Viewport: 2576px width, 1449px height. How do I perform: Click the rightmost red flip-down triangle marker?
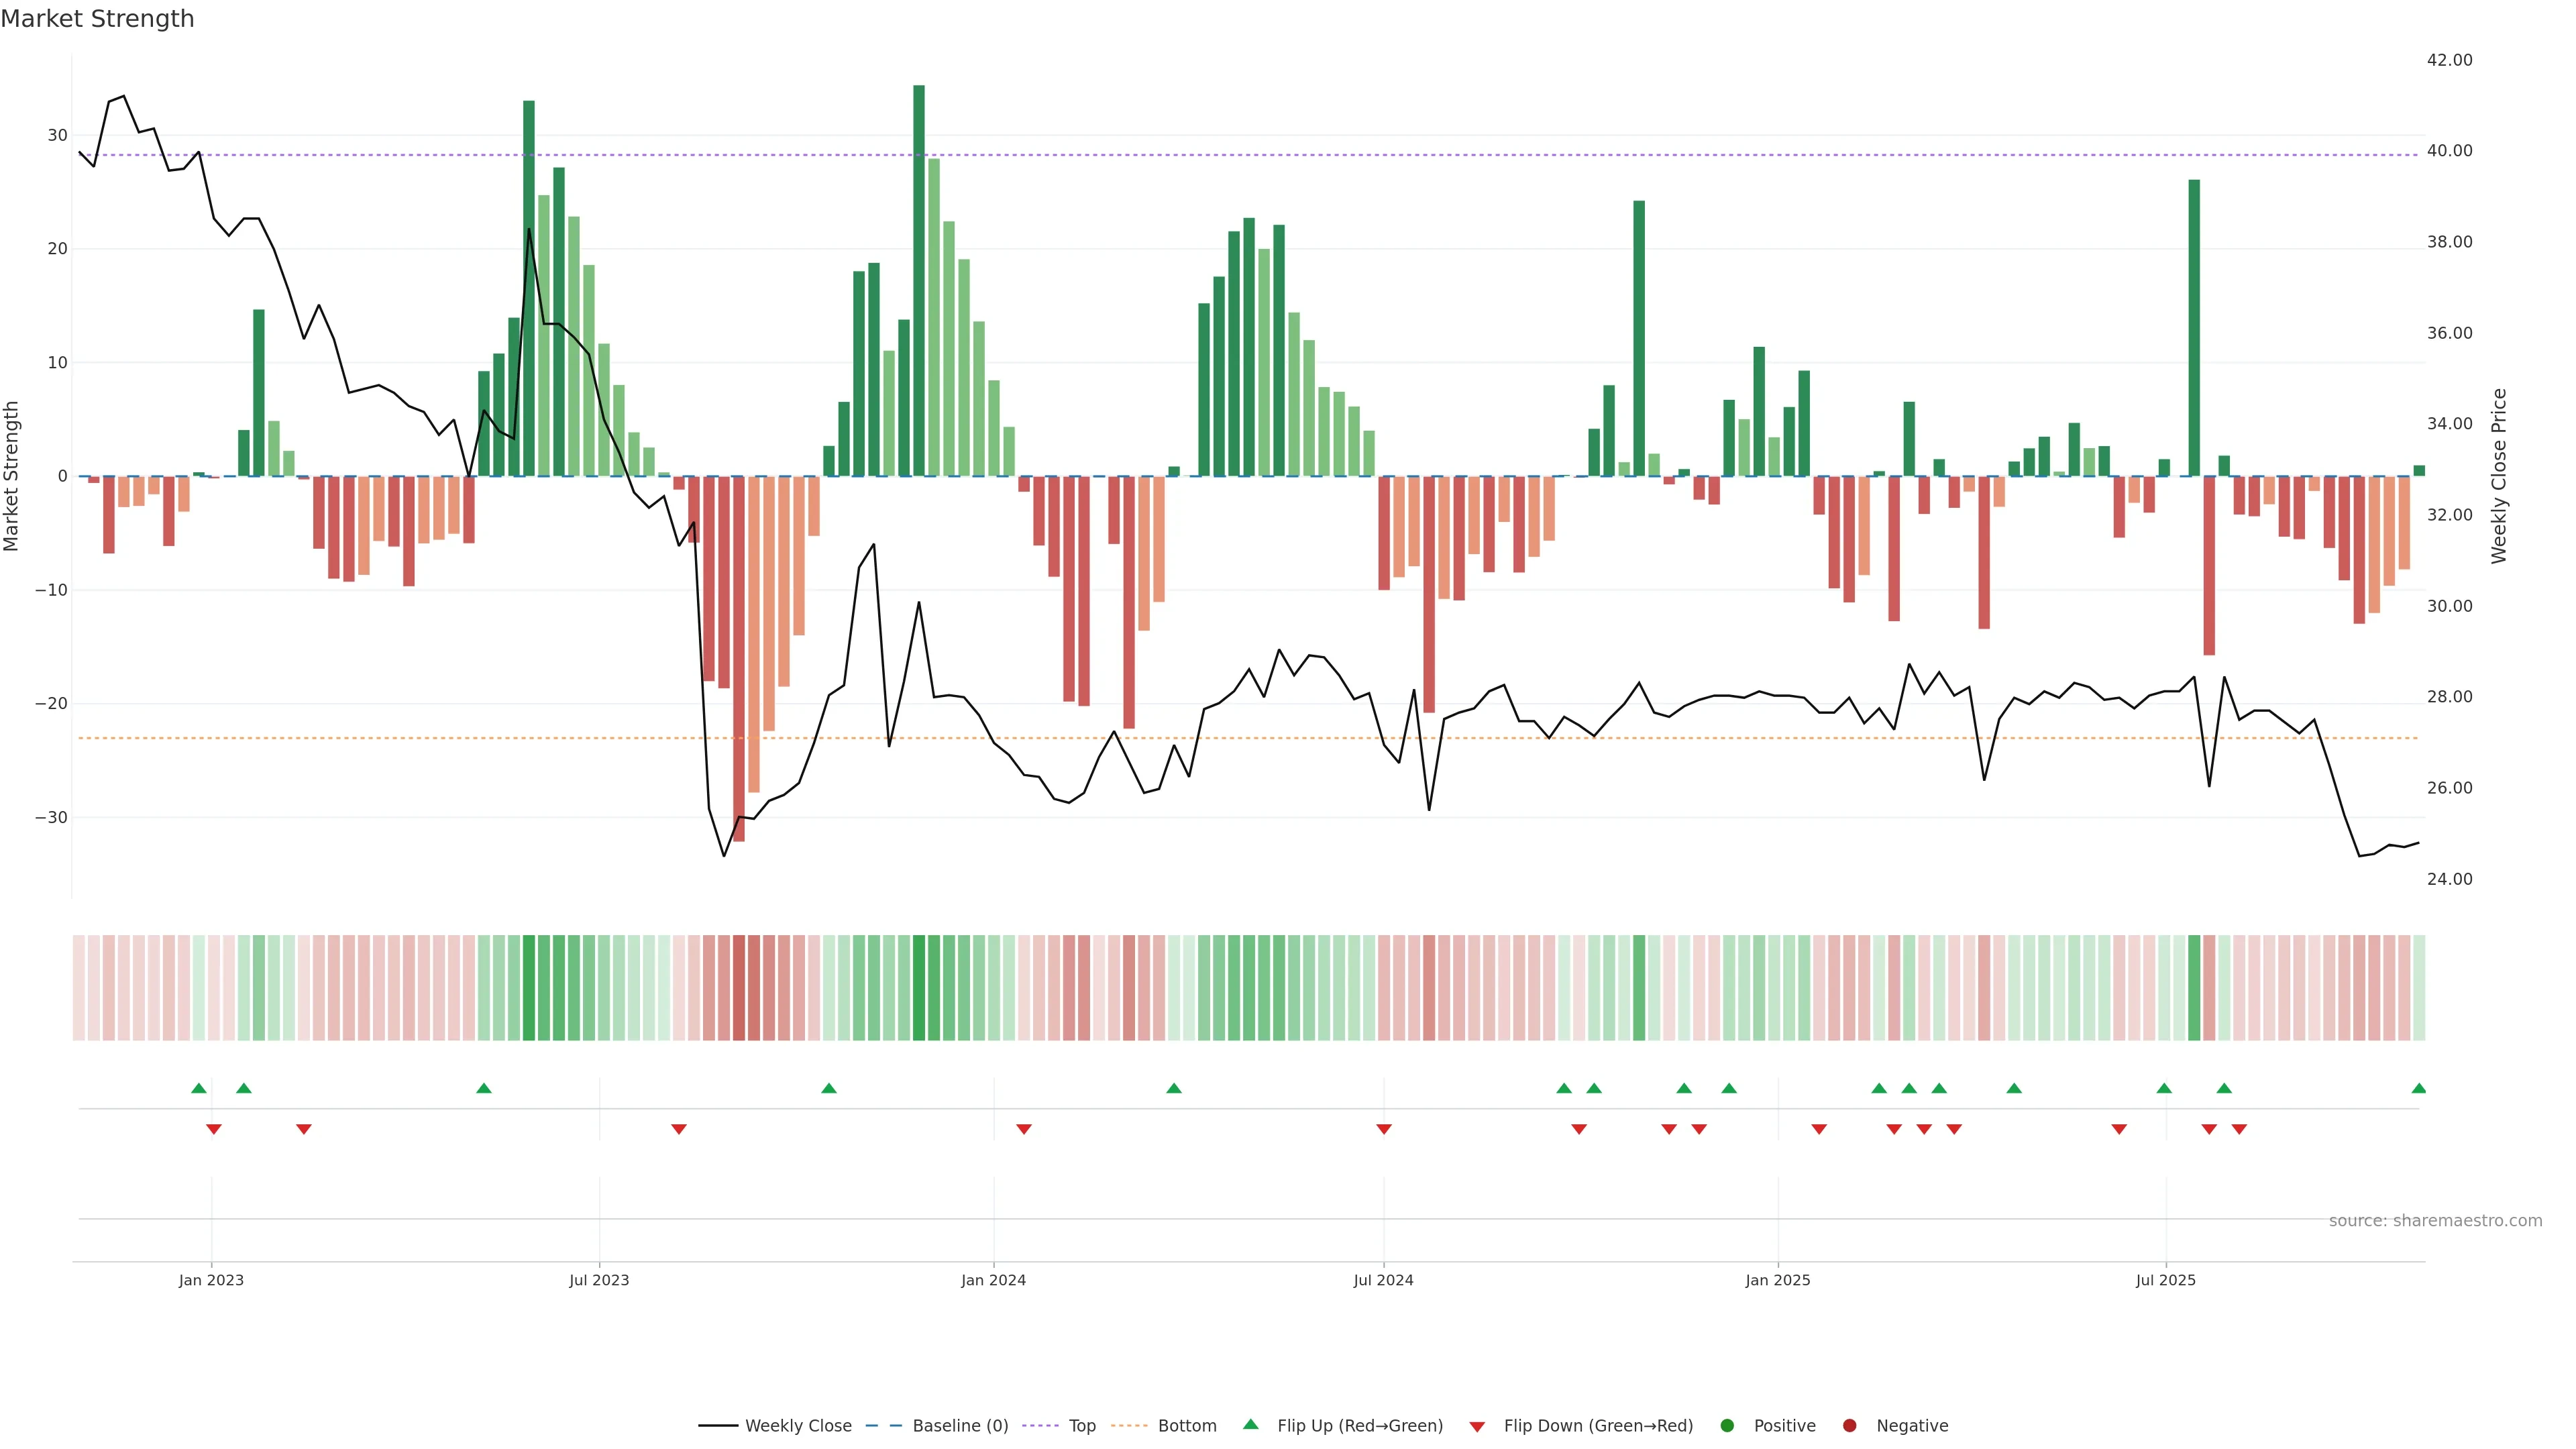2239,1129
